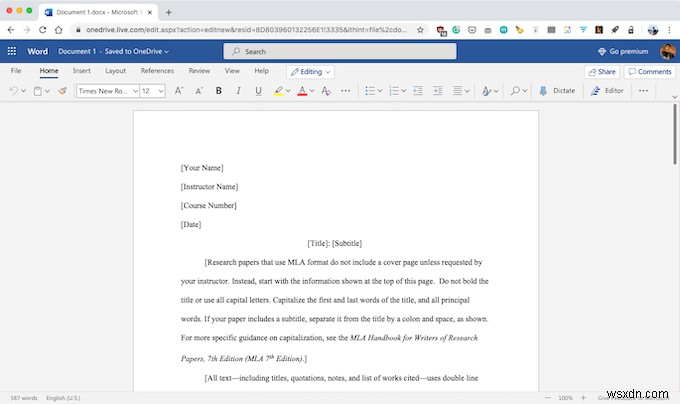Apply the yellow text highlight color

pyautogui.click(x=278, y=91)
